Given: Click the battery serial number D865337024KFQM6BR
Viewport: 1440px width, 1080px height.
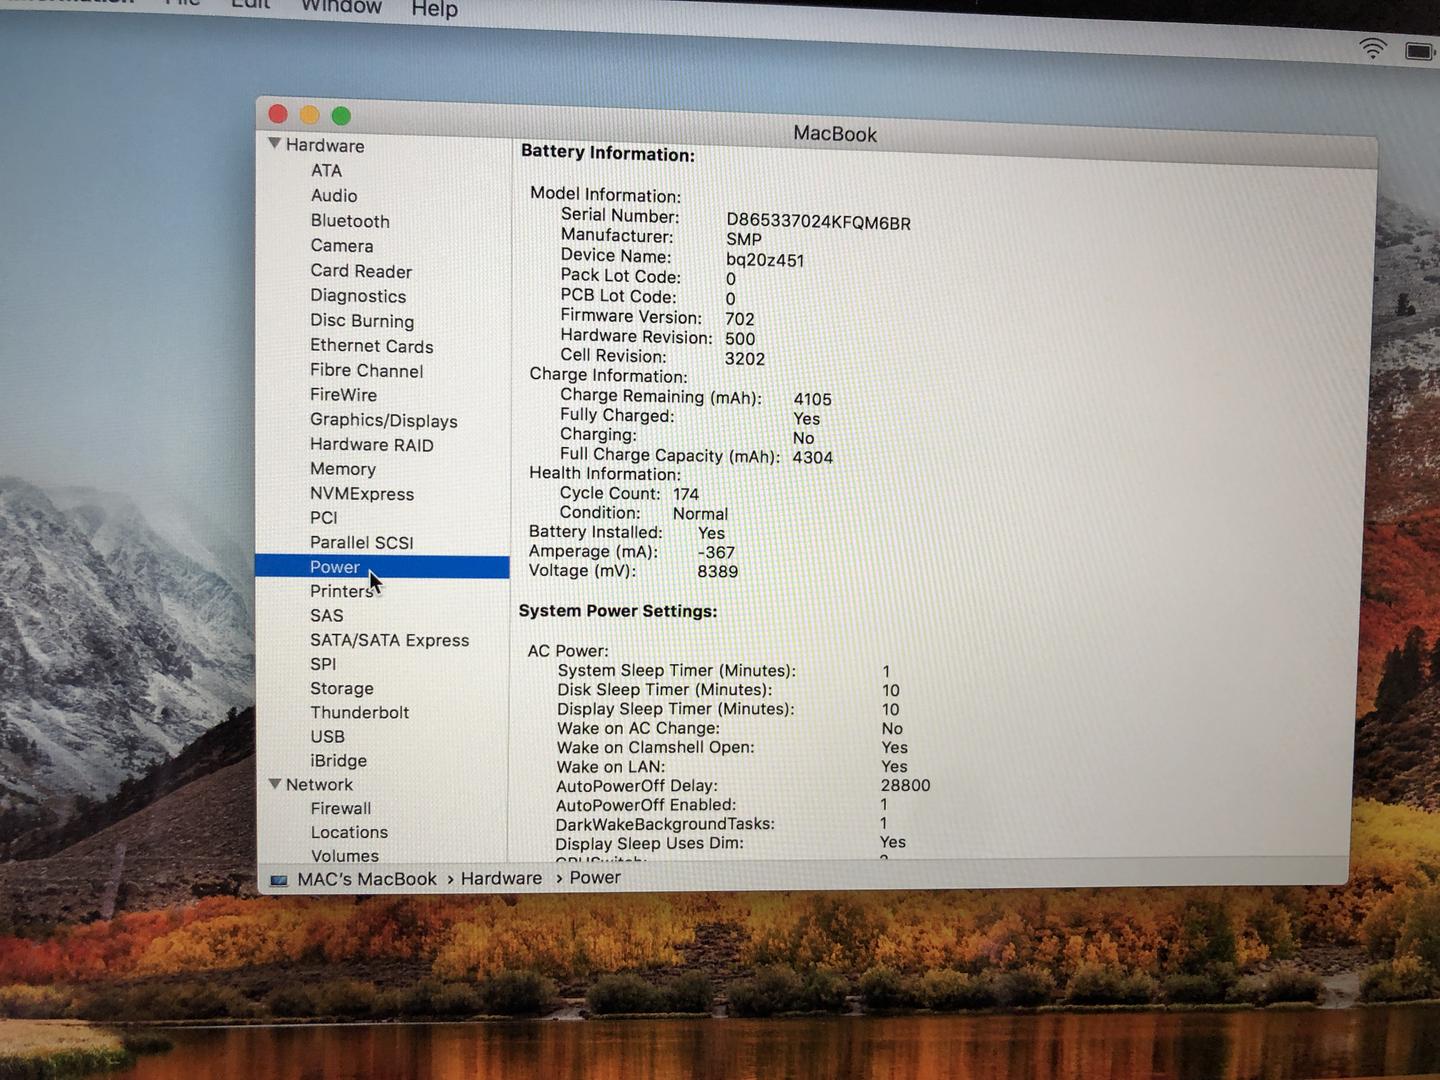Looking at the screenshot, I should pos(818,223).
